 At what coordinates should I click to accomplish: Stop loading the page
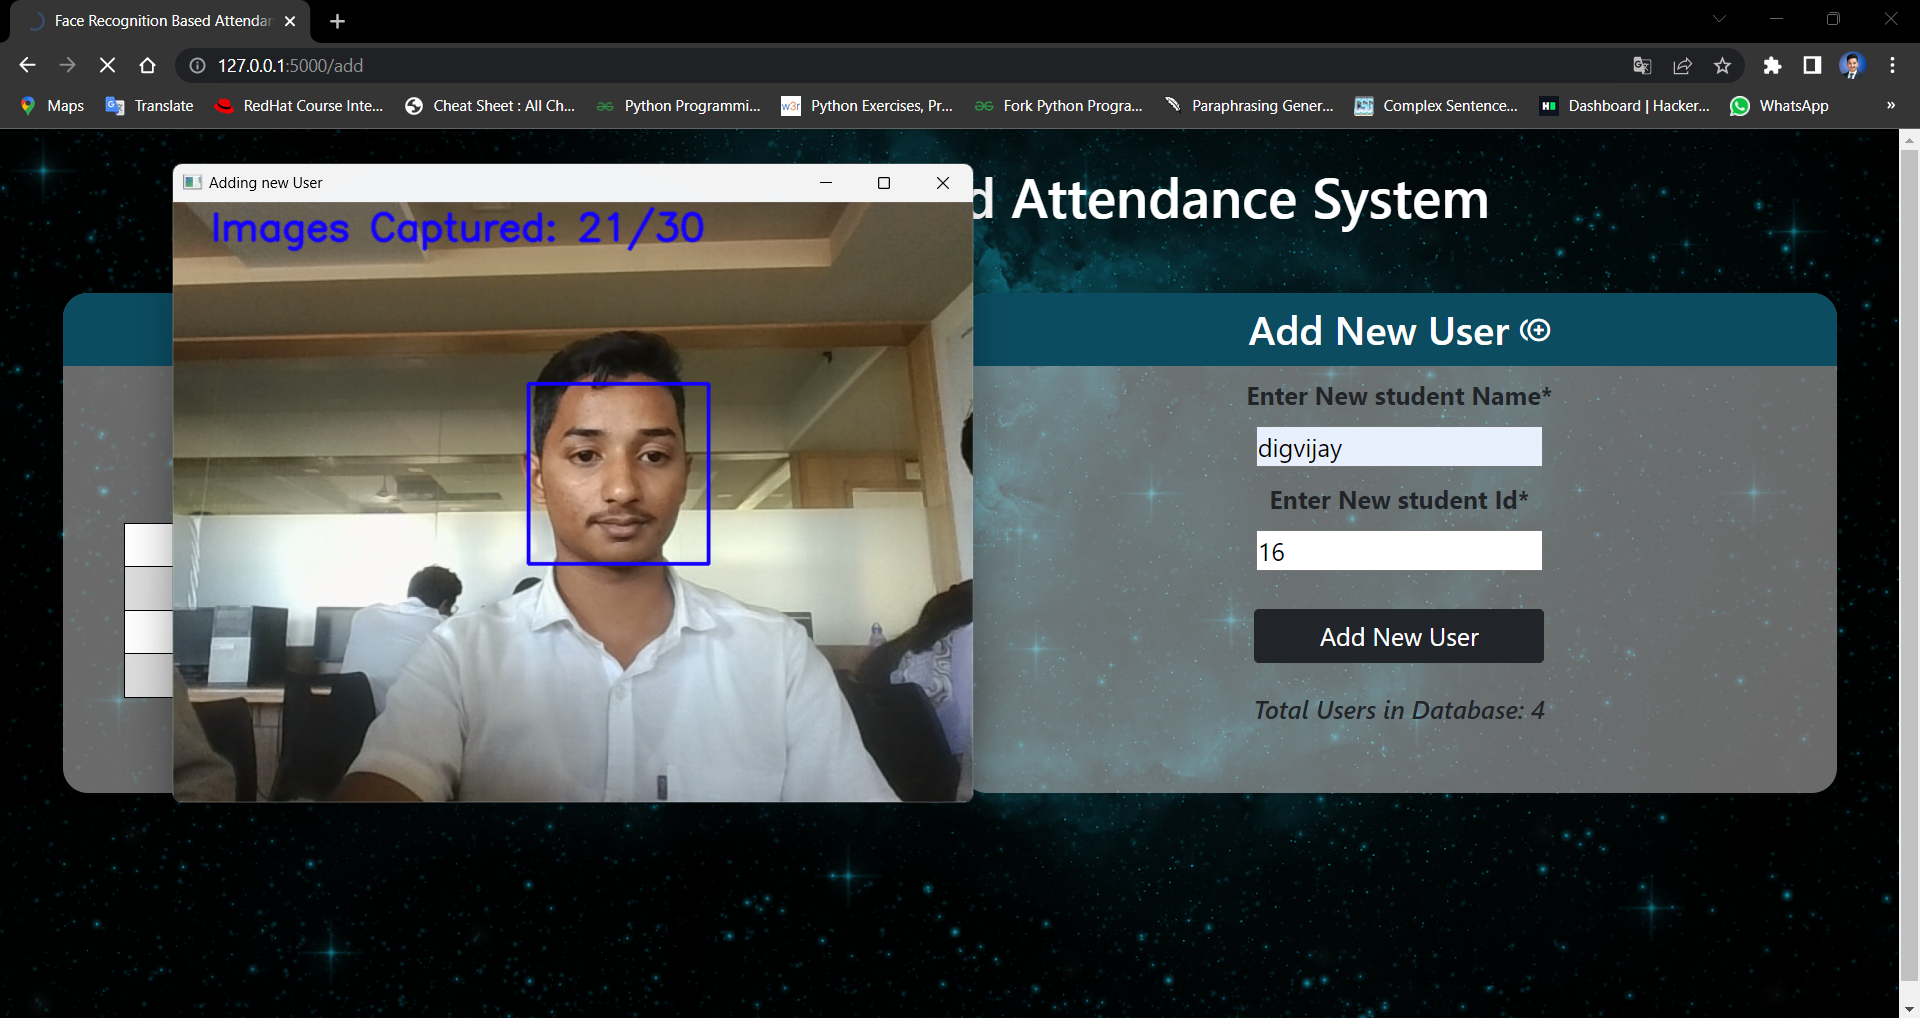[x=107, y=65]
